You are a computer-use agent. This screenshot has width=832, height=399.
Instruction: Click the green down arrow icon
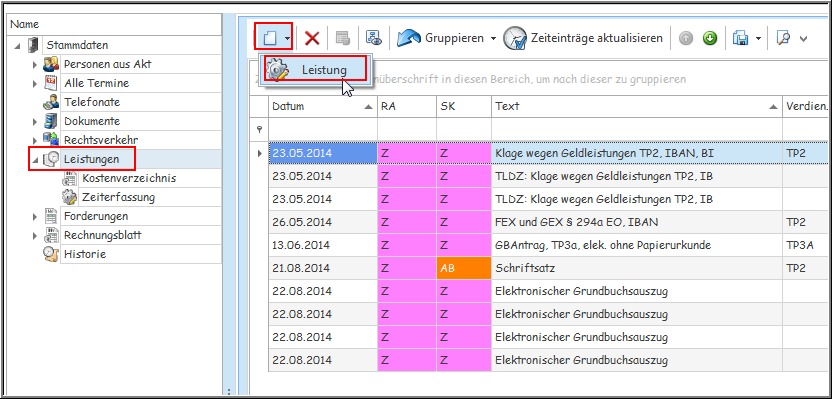pyautogui.click(x=710, y=38)
